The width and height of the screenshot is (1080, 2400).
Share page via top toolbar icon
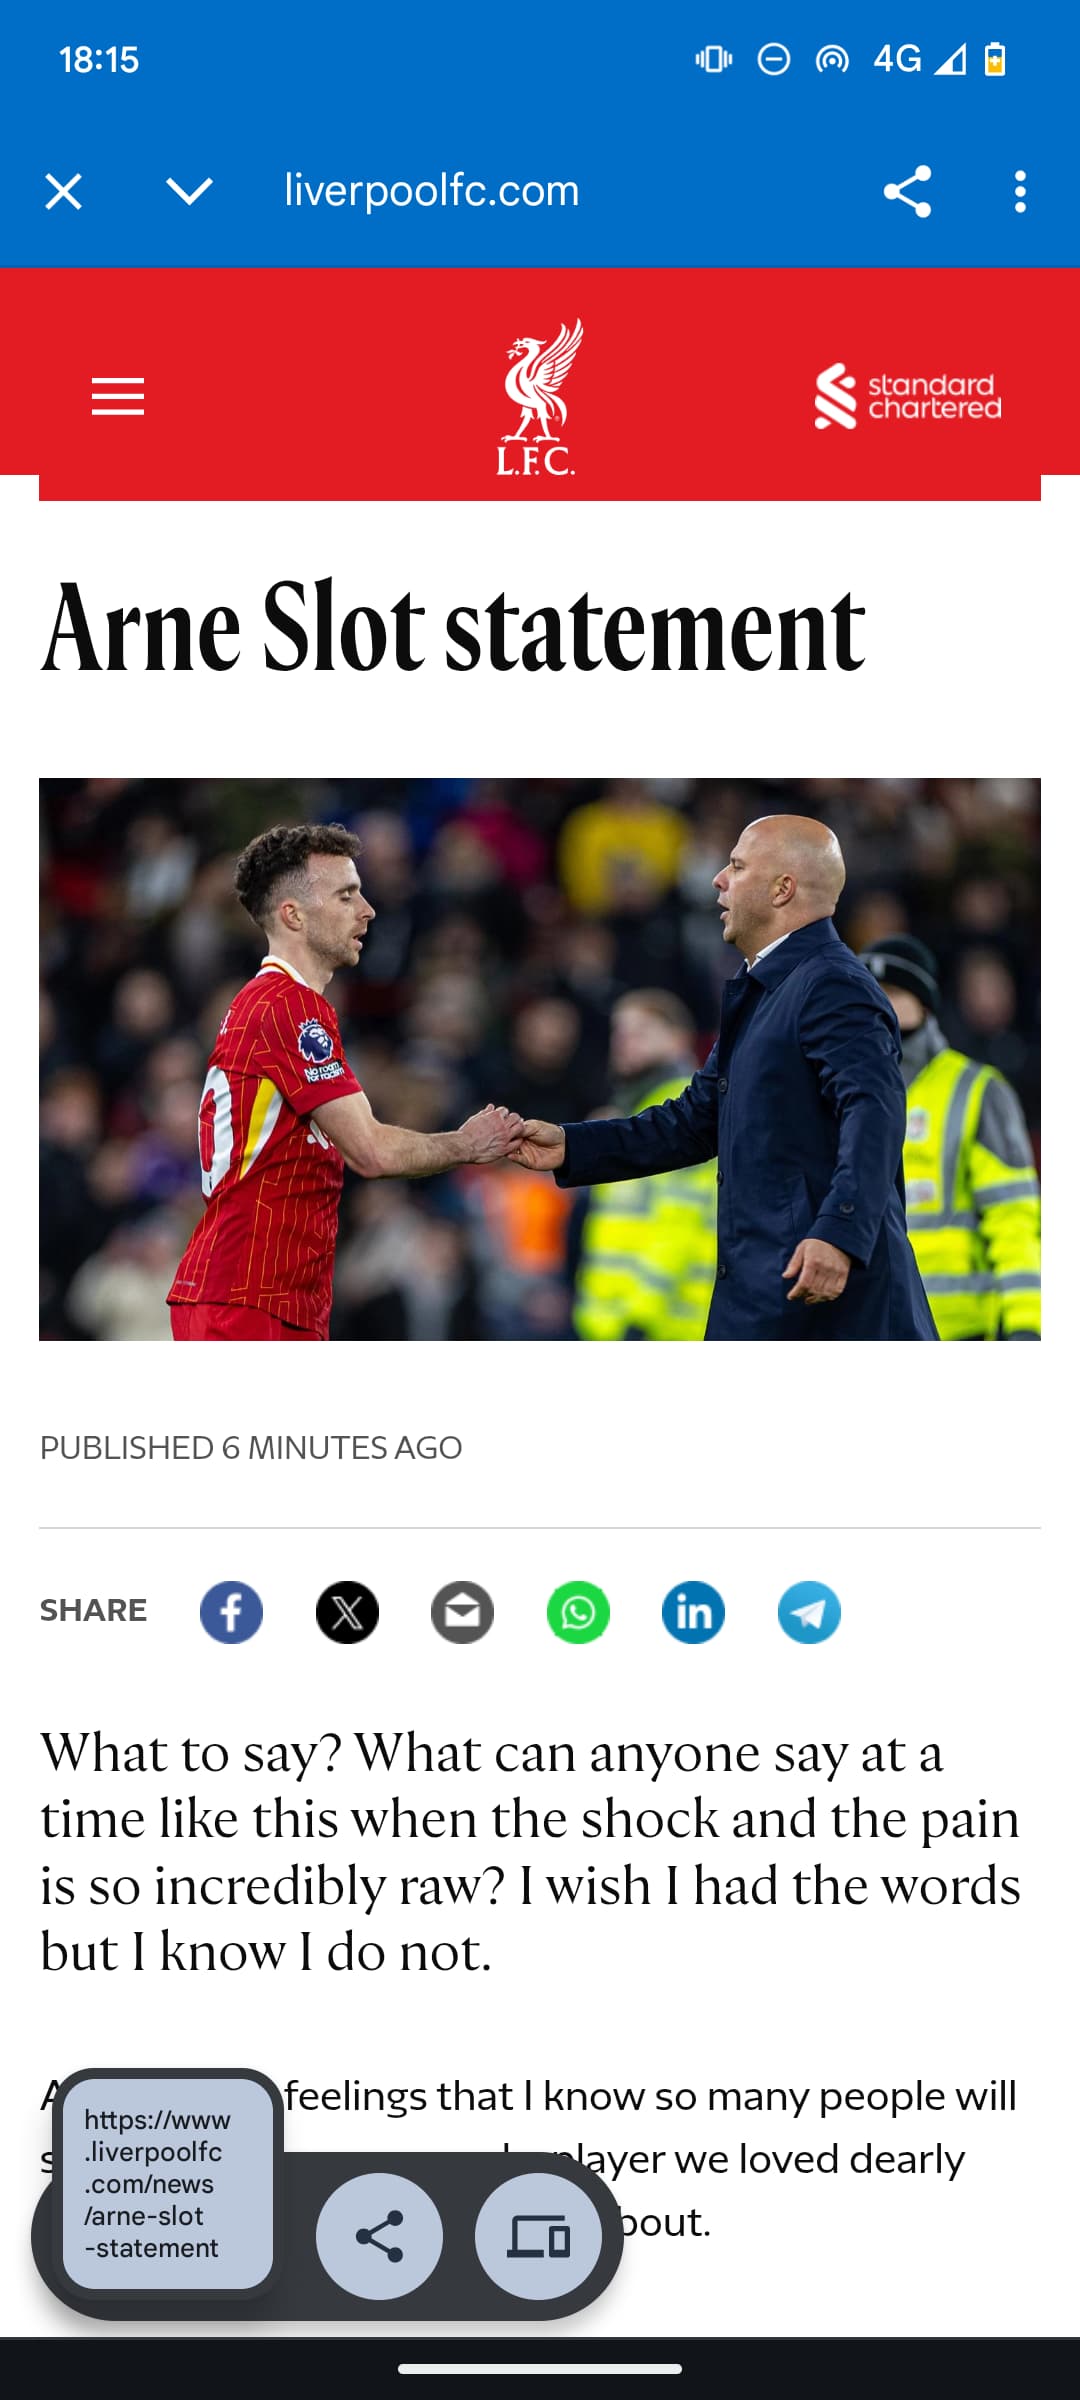click(x=907, y=191)
